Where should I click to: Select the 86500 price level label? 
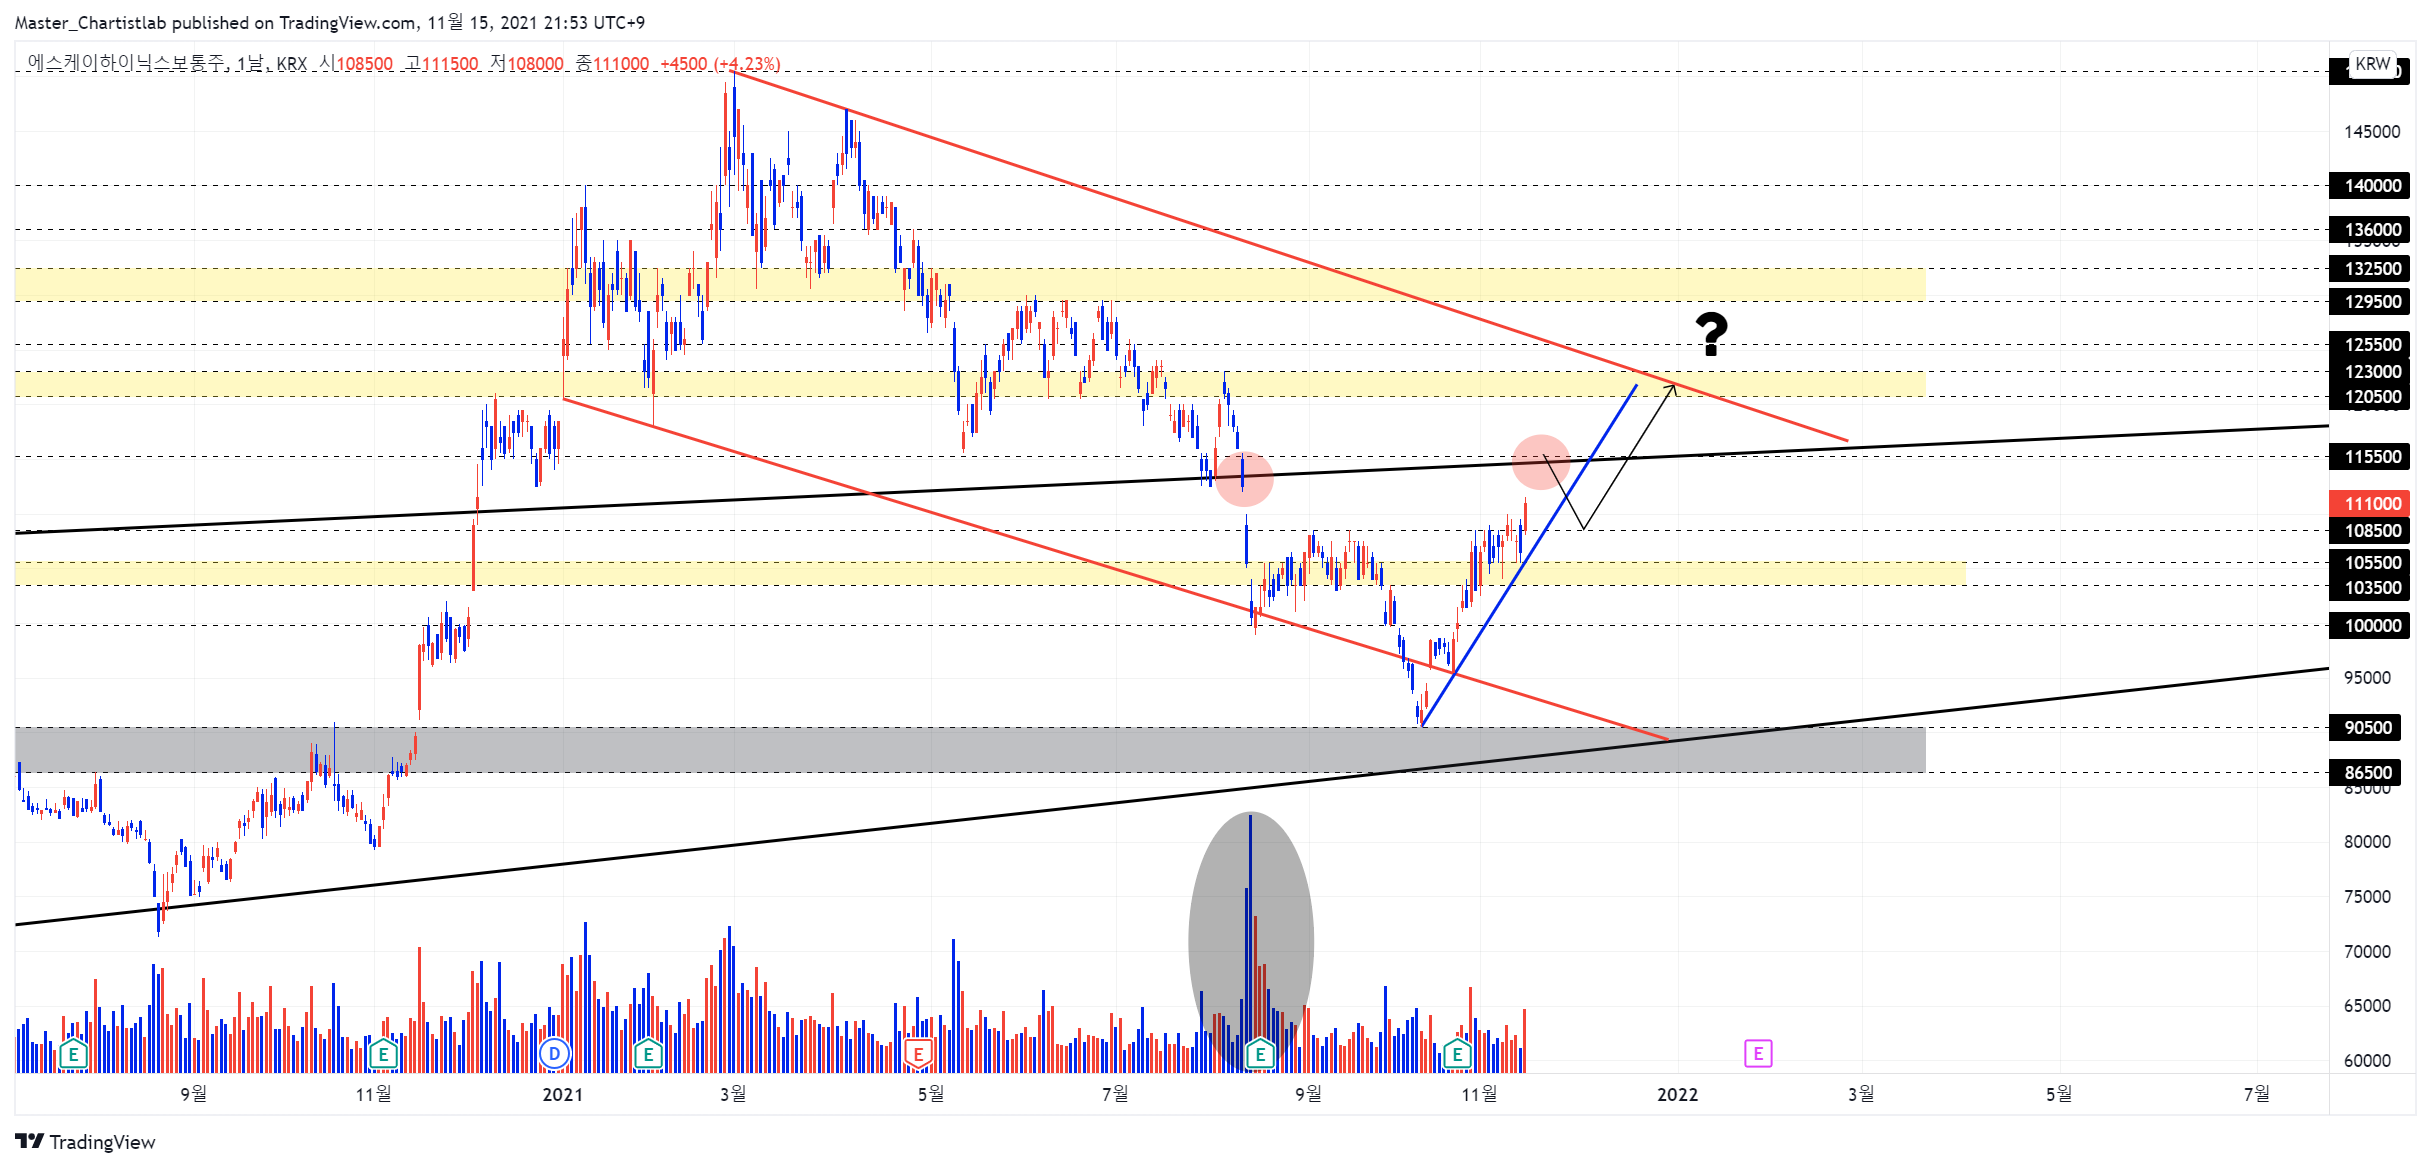2364,772
